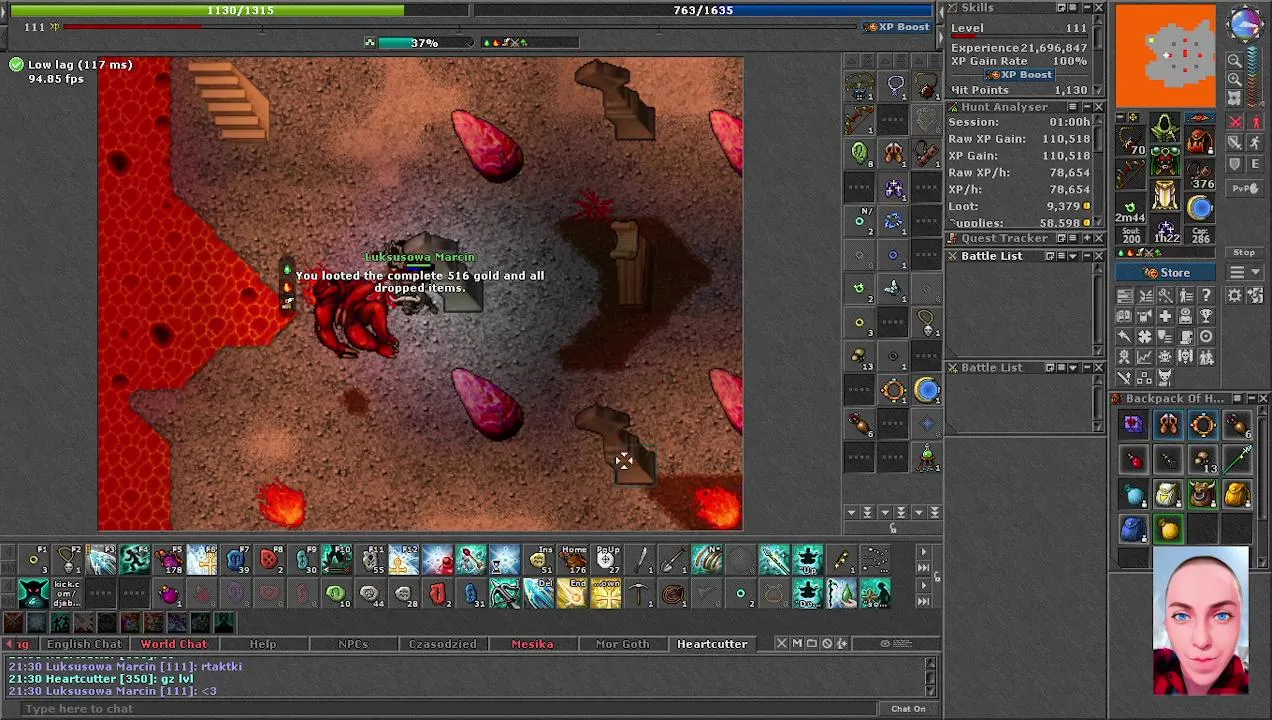Image resolution: width=1272 pixels, height=720 pixels.
Task: Expand the Quest Tracker with plus button
Action: point(1086,238)
